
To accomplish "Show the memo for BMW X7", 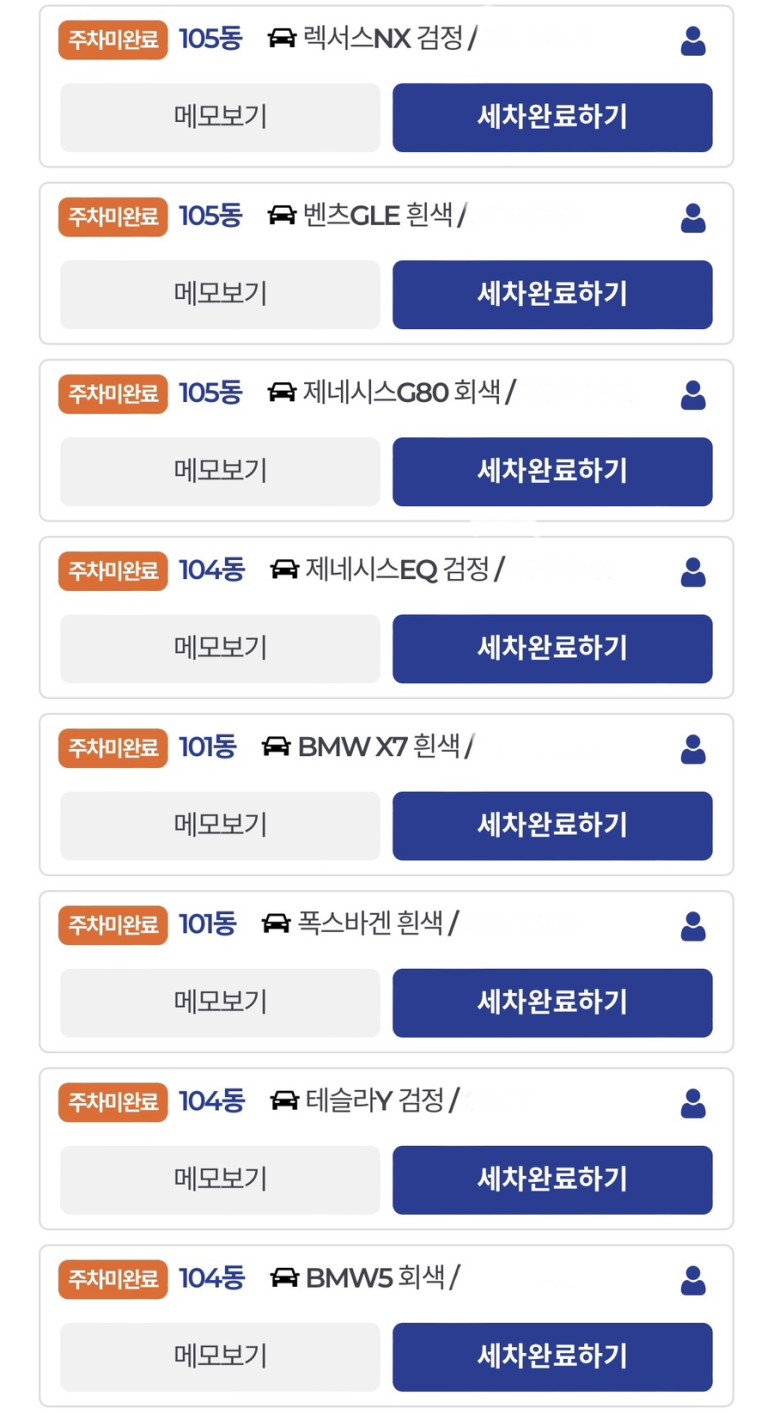I will [x=220, y=825].
